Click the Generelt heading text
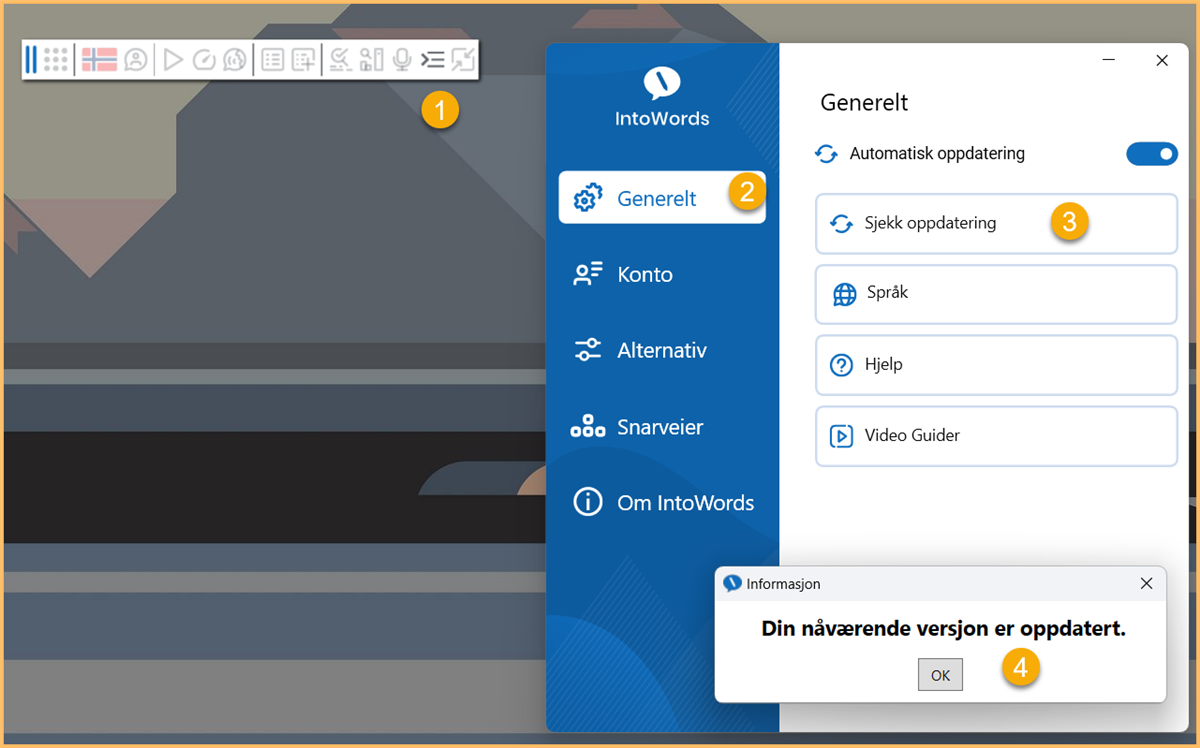 (864, 102)
